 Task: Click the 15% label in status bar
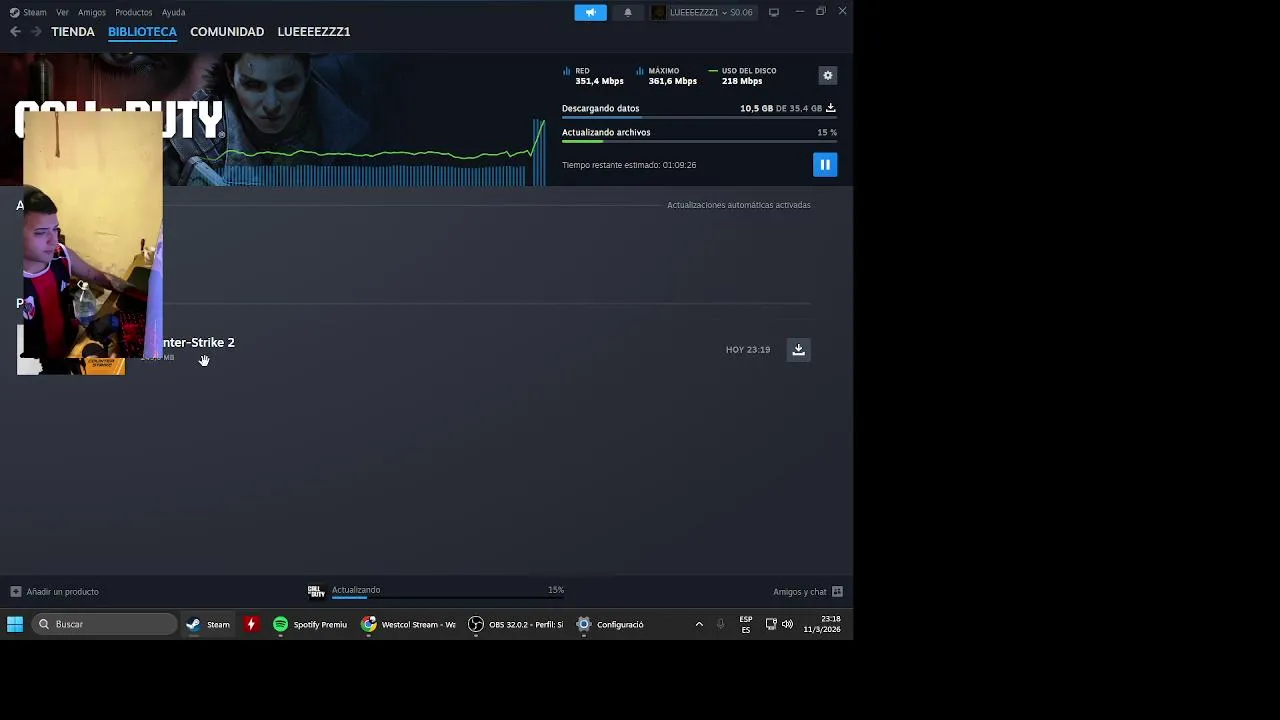tap(556, 590)
